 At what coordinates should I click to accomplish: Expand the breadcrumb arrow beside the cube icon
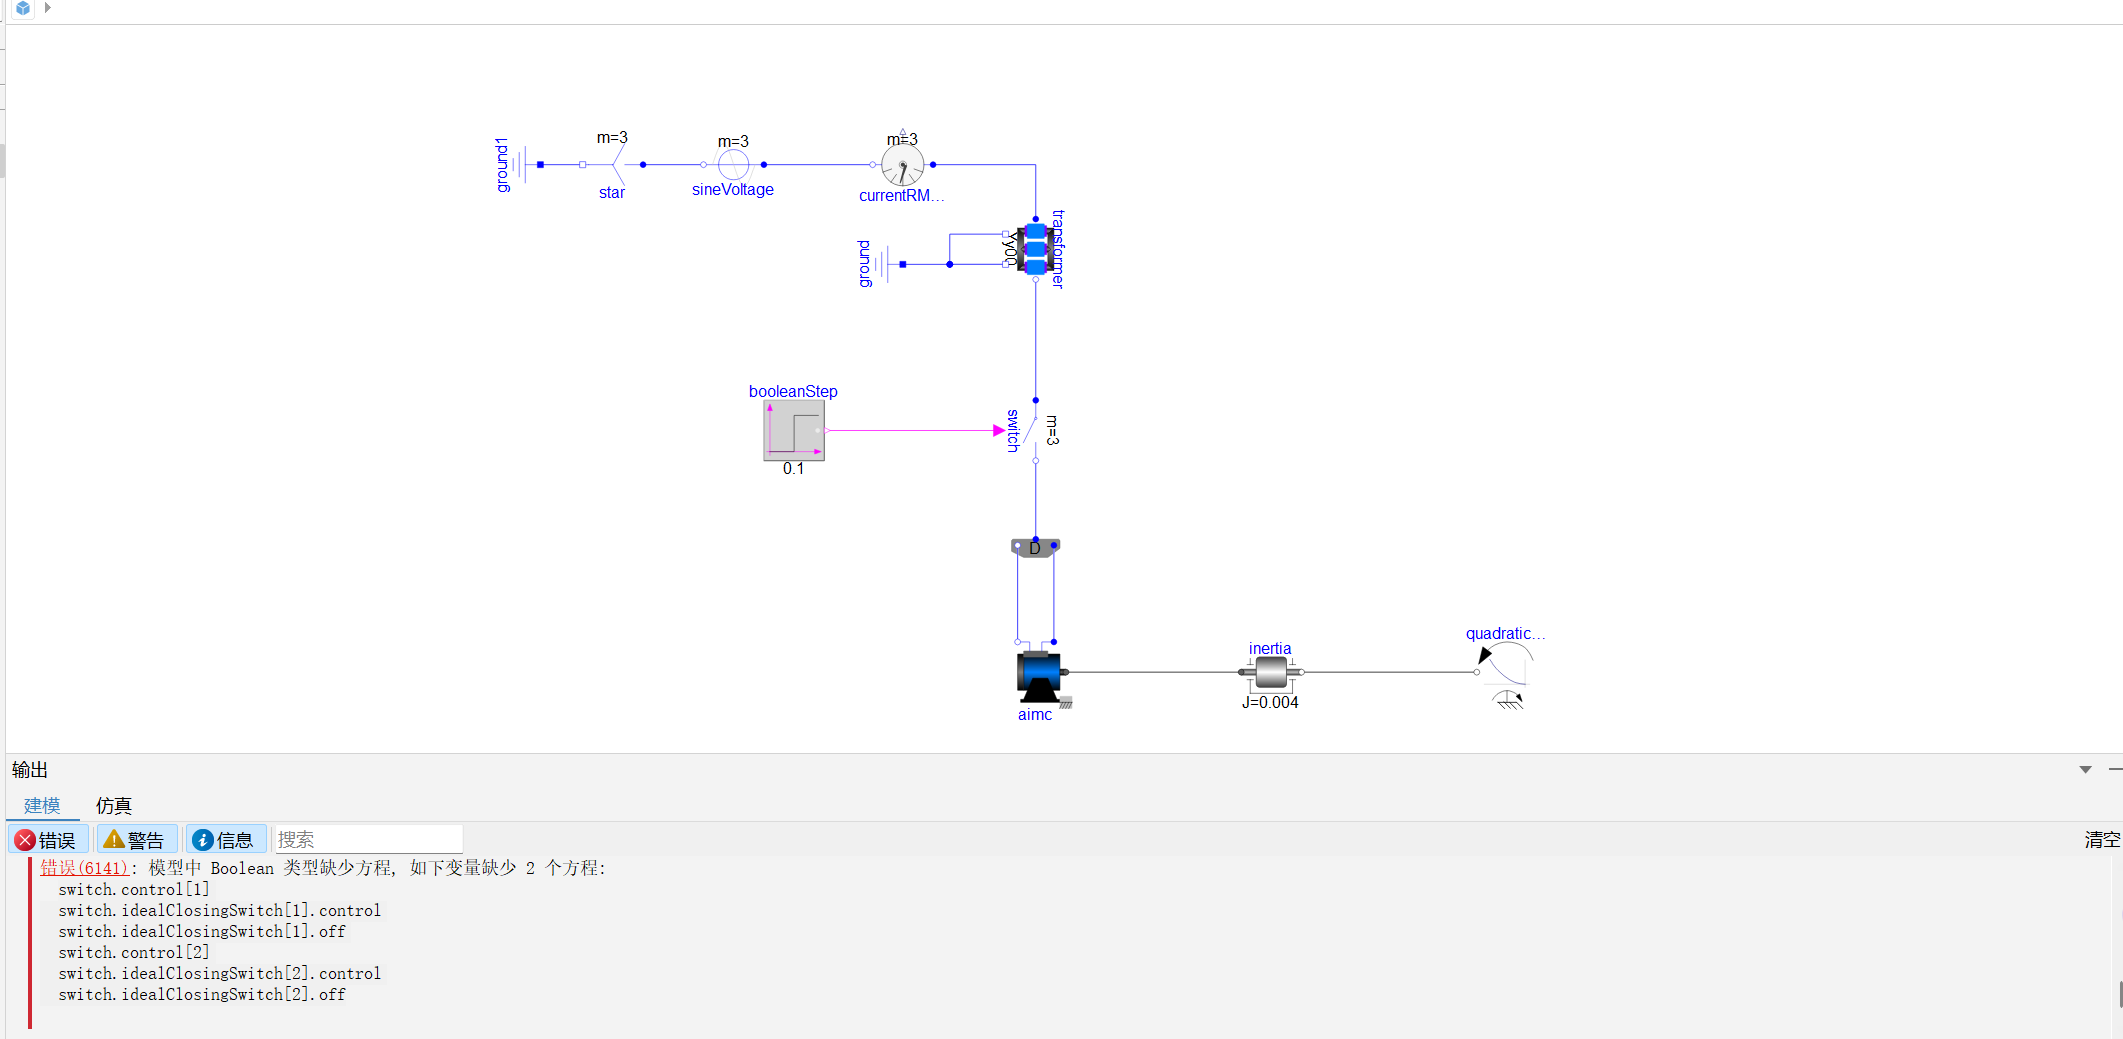(47, 8)
